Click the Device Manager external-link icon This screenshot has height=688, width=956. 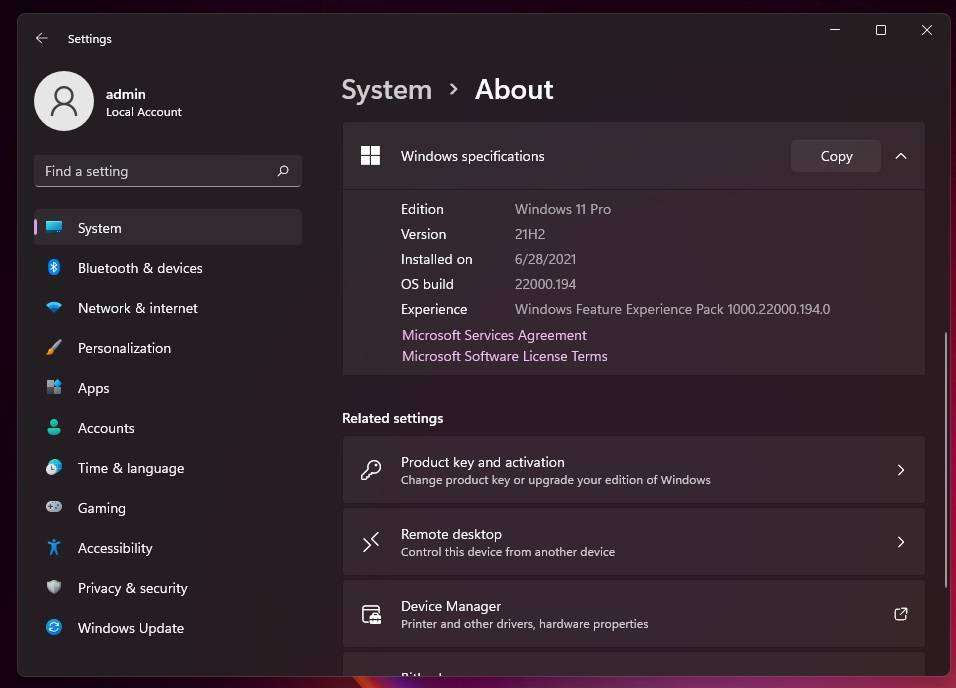(x=900, y=614)
